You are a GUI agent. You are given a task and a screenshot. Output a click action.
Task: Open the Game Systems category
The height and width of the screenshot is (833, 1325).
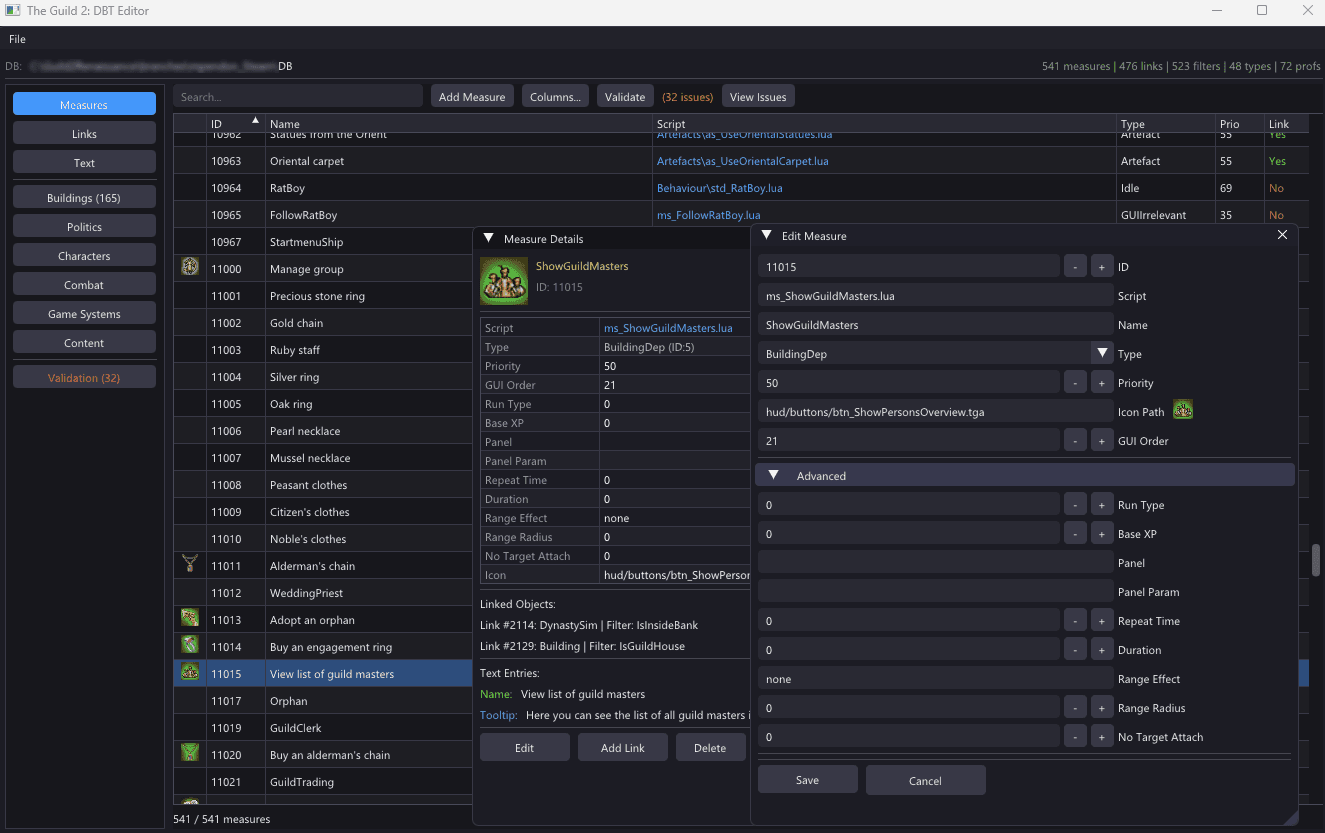click(x=84, y=313)
